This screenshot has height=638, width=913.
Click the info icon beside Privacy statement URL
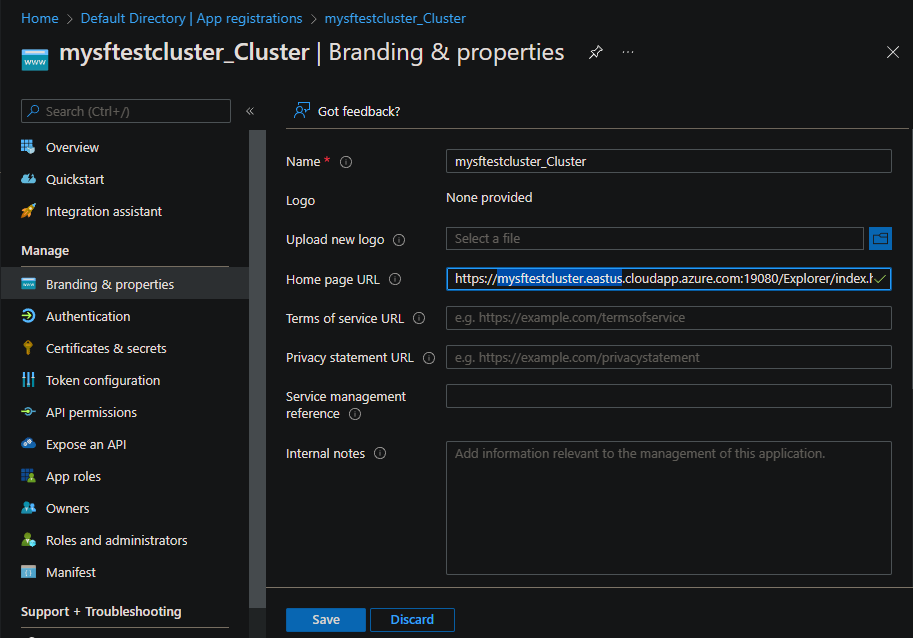pos(429,358)
